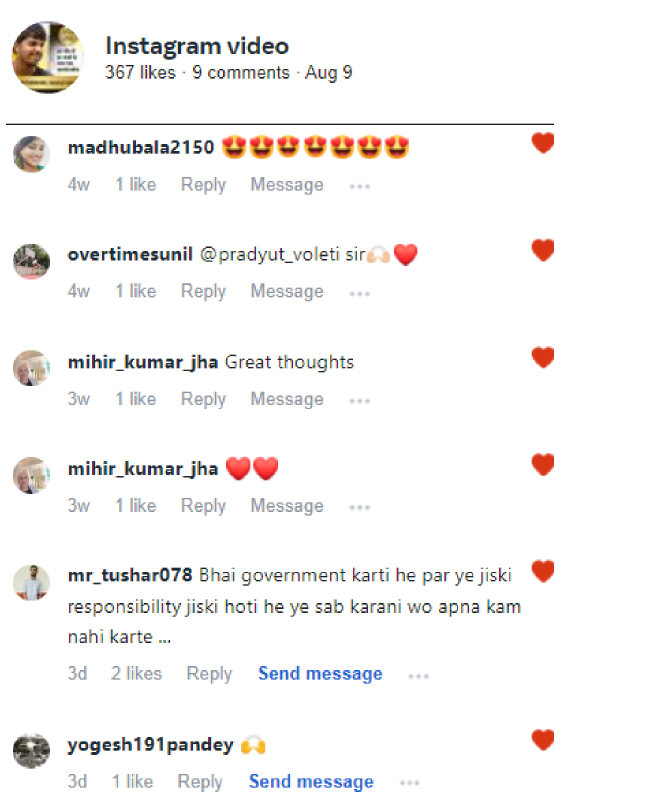Open madhubala2150's profile avatar
Viewport: 652px width, 808px height.
(31, 154)
